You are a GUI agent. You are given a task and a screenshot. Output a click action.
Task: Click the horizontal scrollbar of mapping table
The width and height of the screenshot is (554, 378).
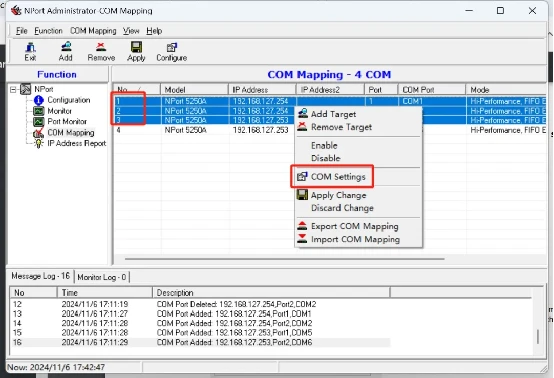[x=285, y=259]
